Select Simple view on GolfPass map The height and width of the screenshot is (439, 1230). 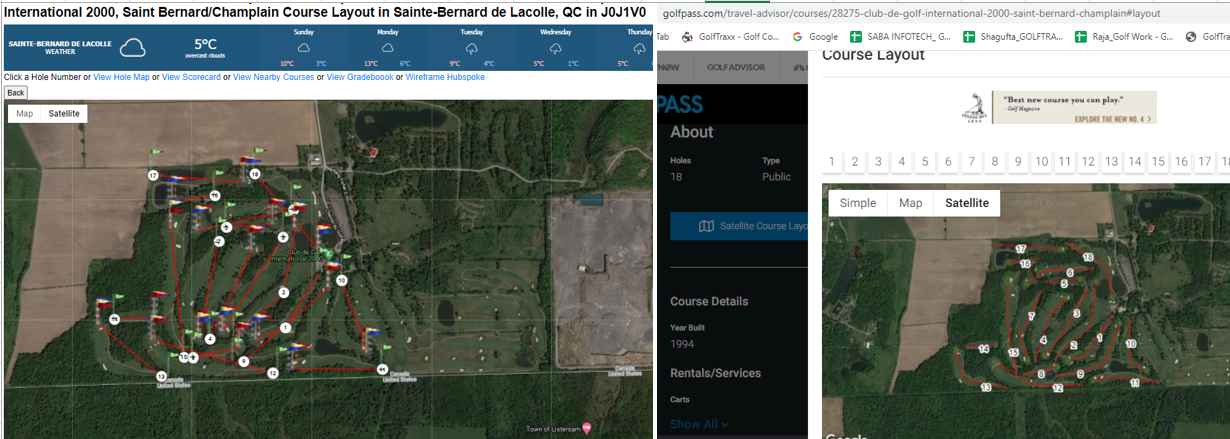(858, 203)
